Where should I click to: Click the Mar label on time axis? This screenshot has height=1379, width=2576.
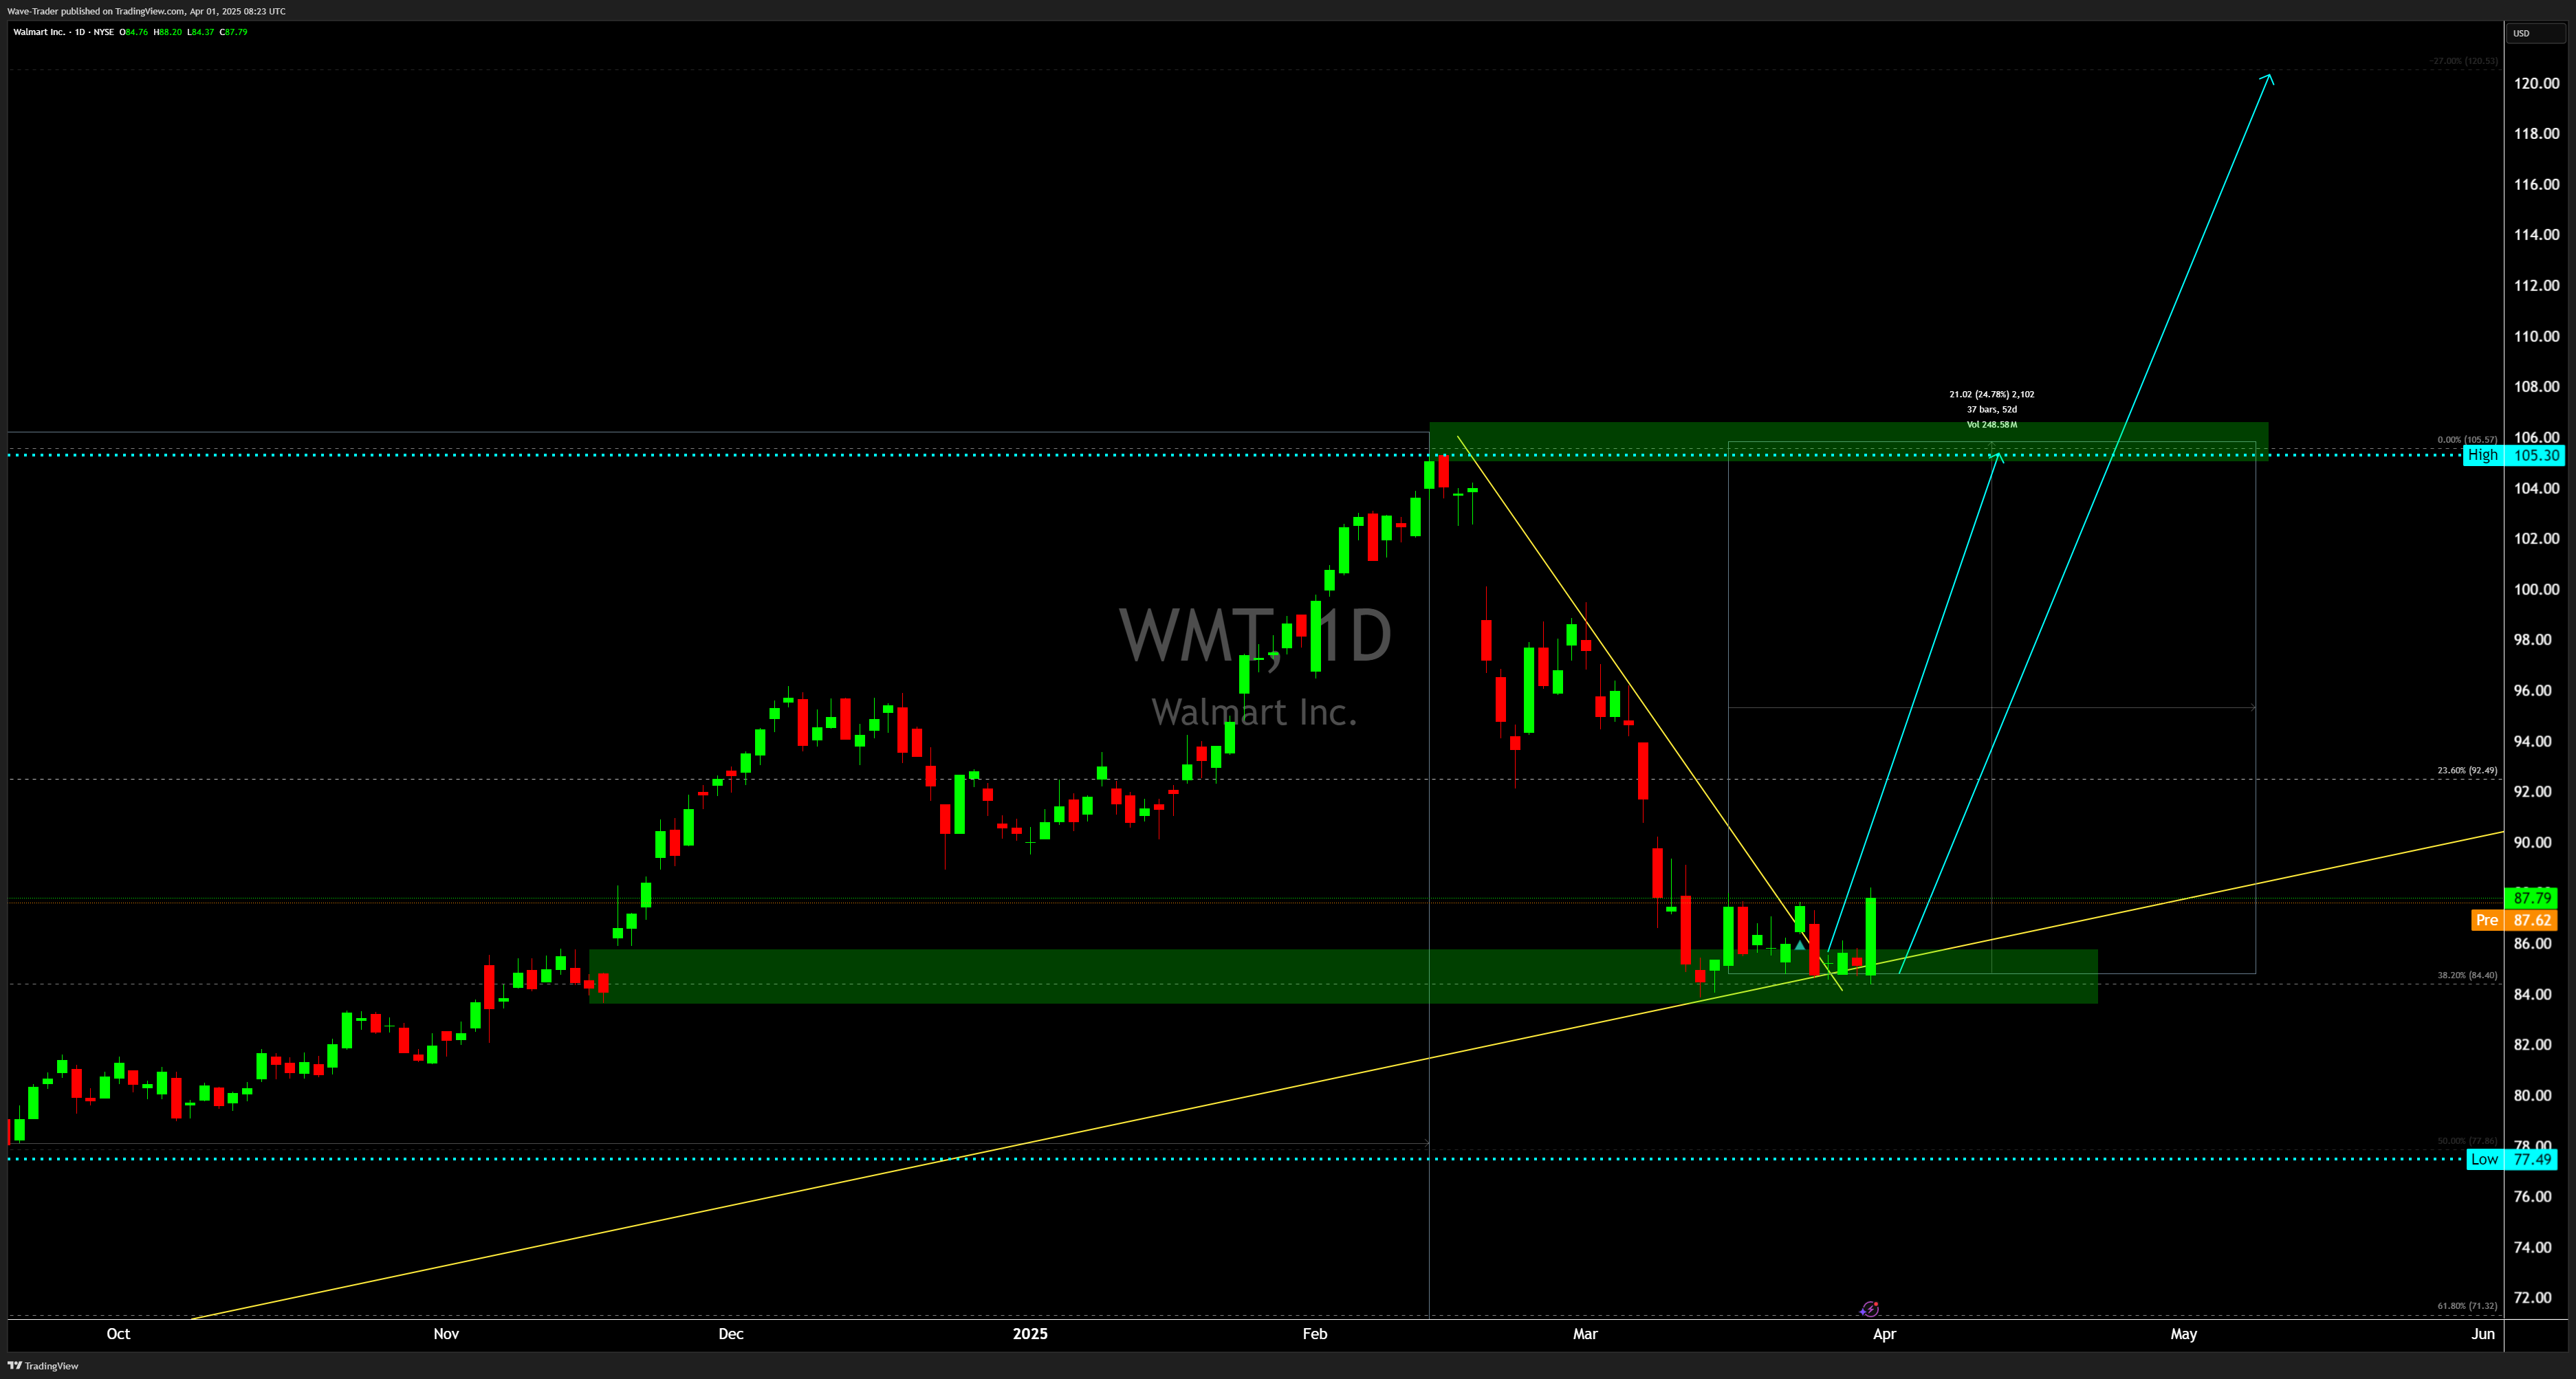(x=1585, y=1333)
